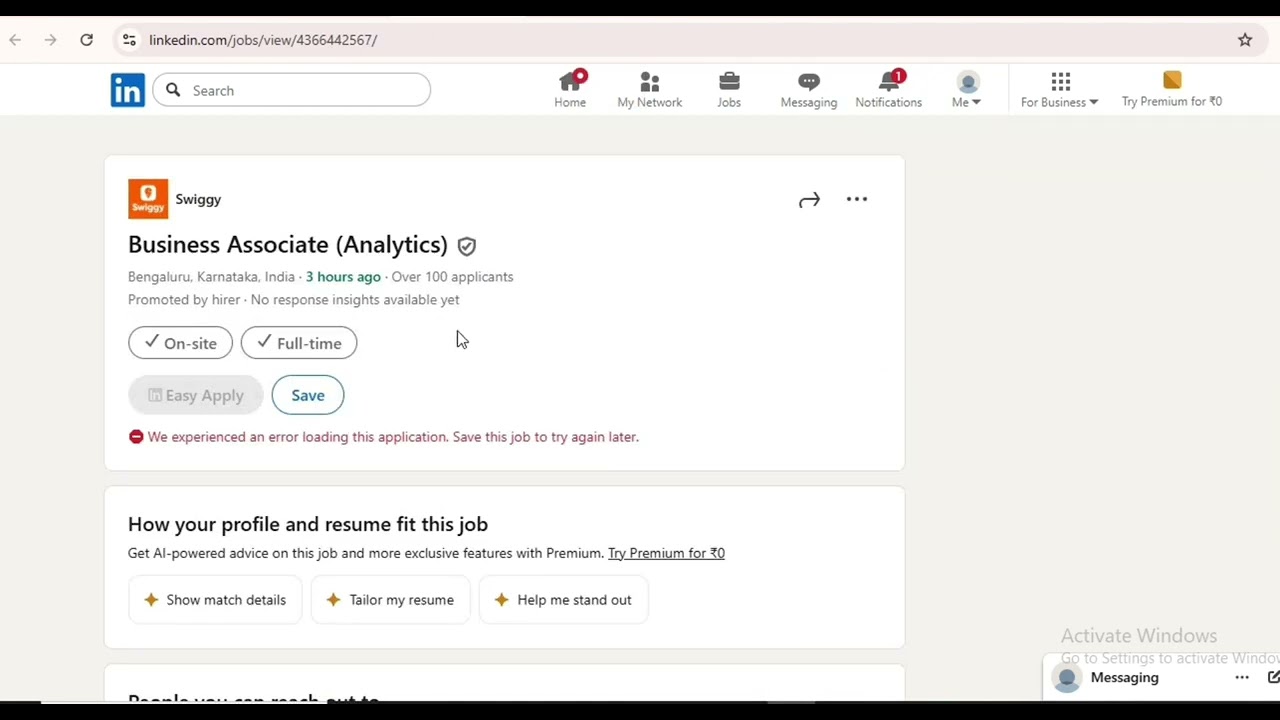
Task: Click Show match details button
Action: point(215,600)
